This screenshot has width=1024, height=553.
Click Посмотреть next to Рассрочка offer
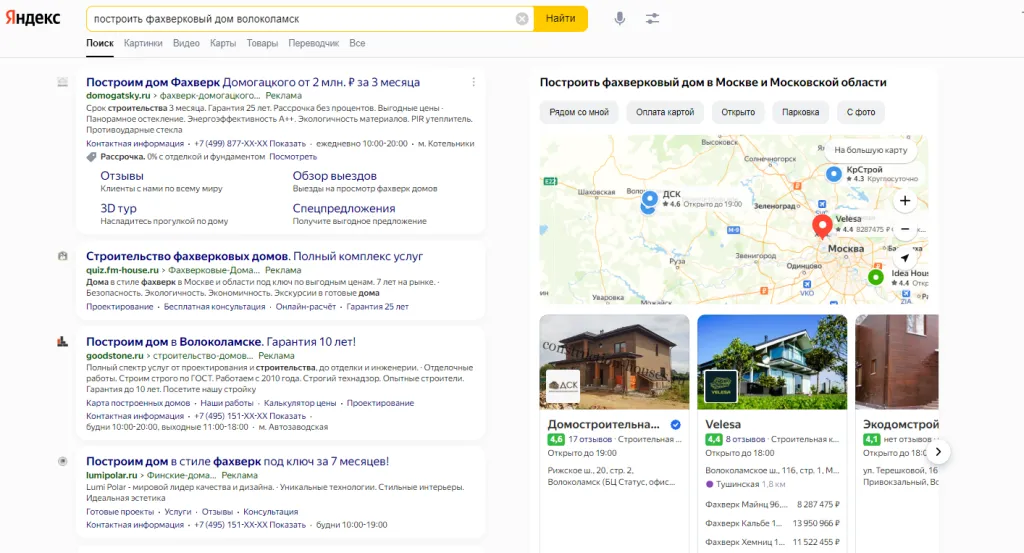pyautogui.click(x=293, y=157)
